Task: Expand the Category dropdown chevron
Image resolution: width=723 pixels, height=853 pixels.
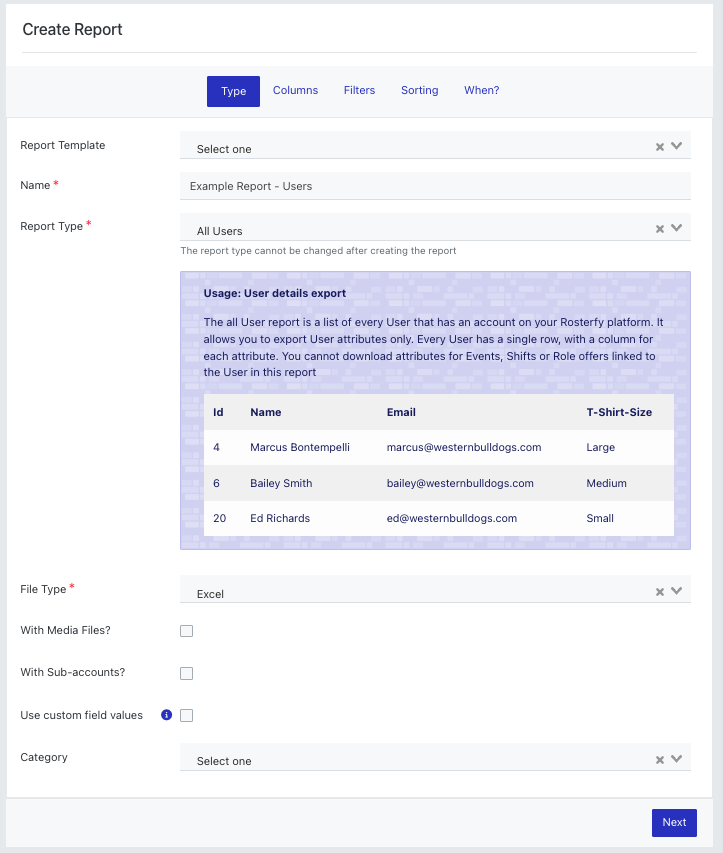Action: (x=676, y=759)
